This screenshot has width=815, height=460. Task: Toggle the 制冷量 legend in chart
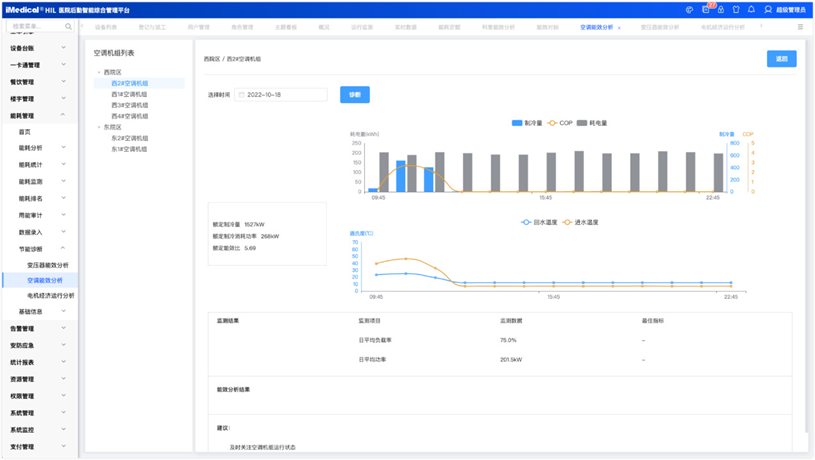527,123
